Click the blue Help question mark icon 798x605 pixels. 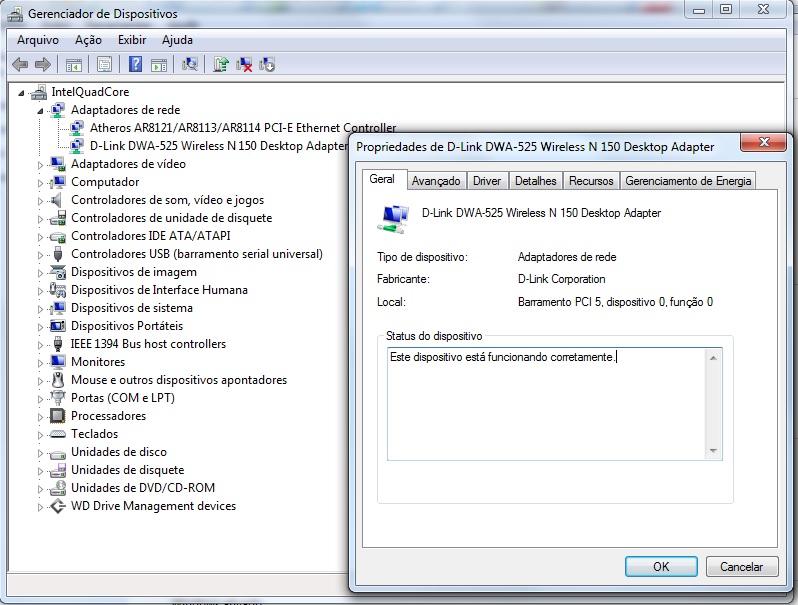(x=135, y=64)
